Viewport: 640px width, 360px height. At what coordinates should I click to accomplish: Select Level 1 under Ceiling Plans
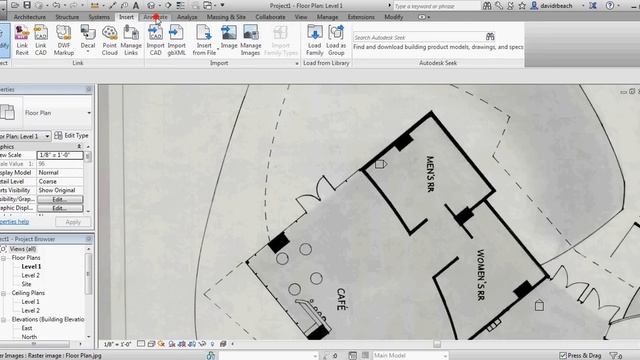[x=31, y=302]
